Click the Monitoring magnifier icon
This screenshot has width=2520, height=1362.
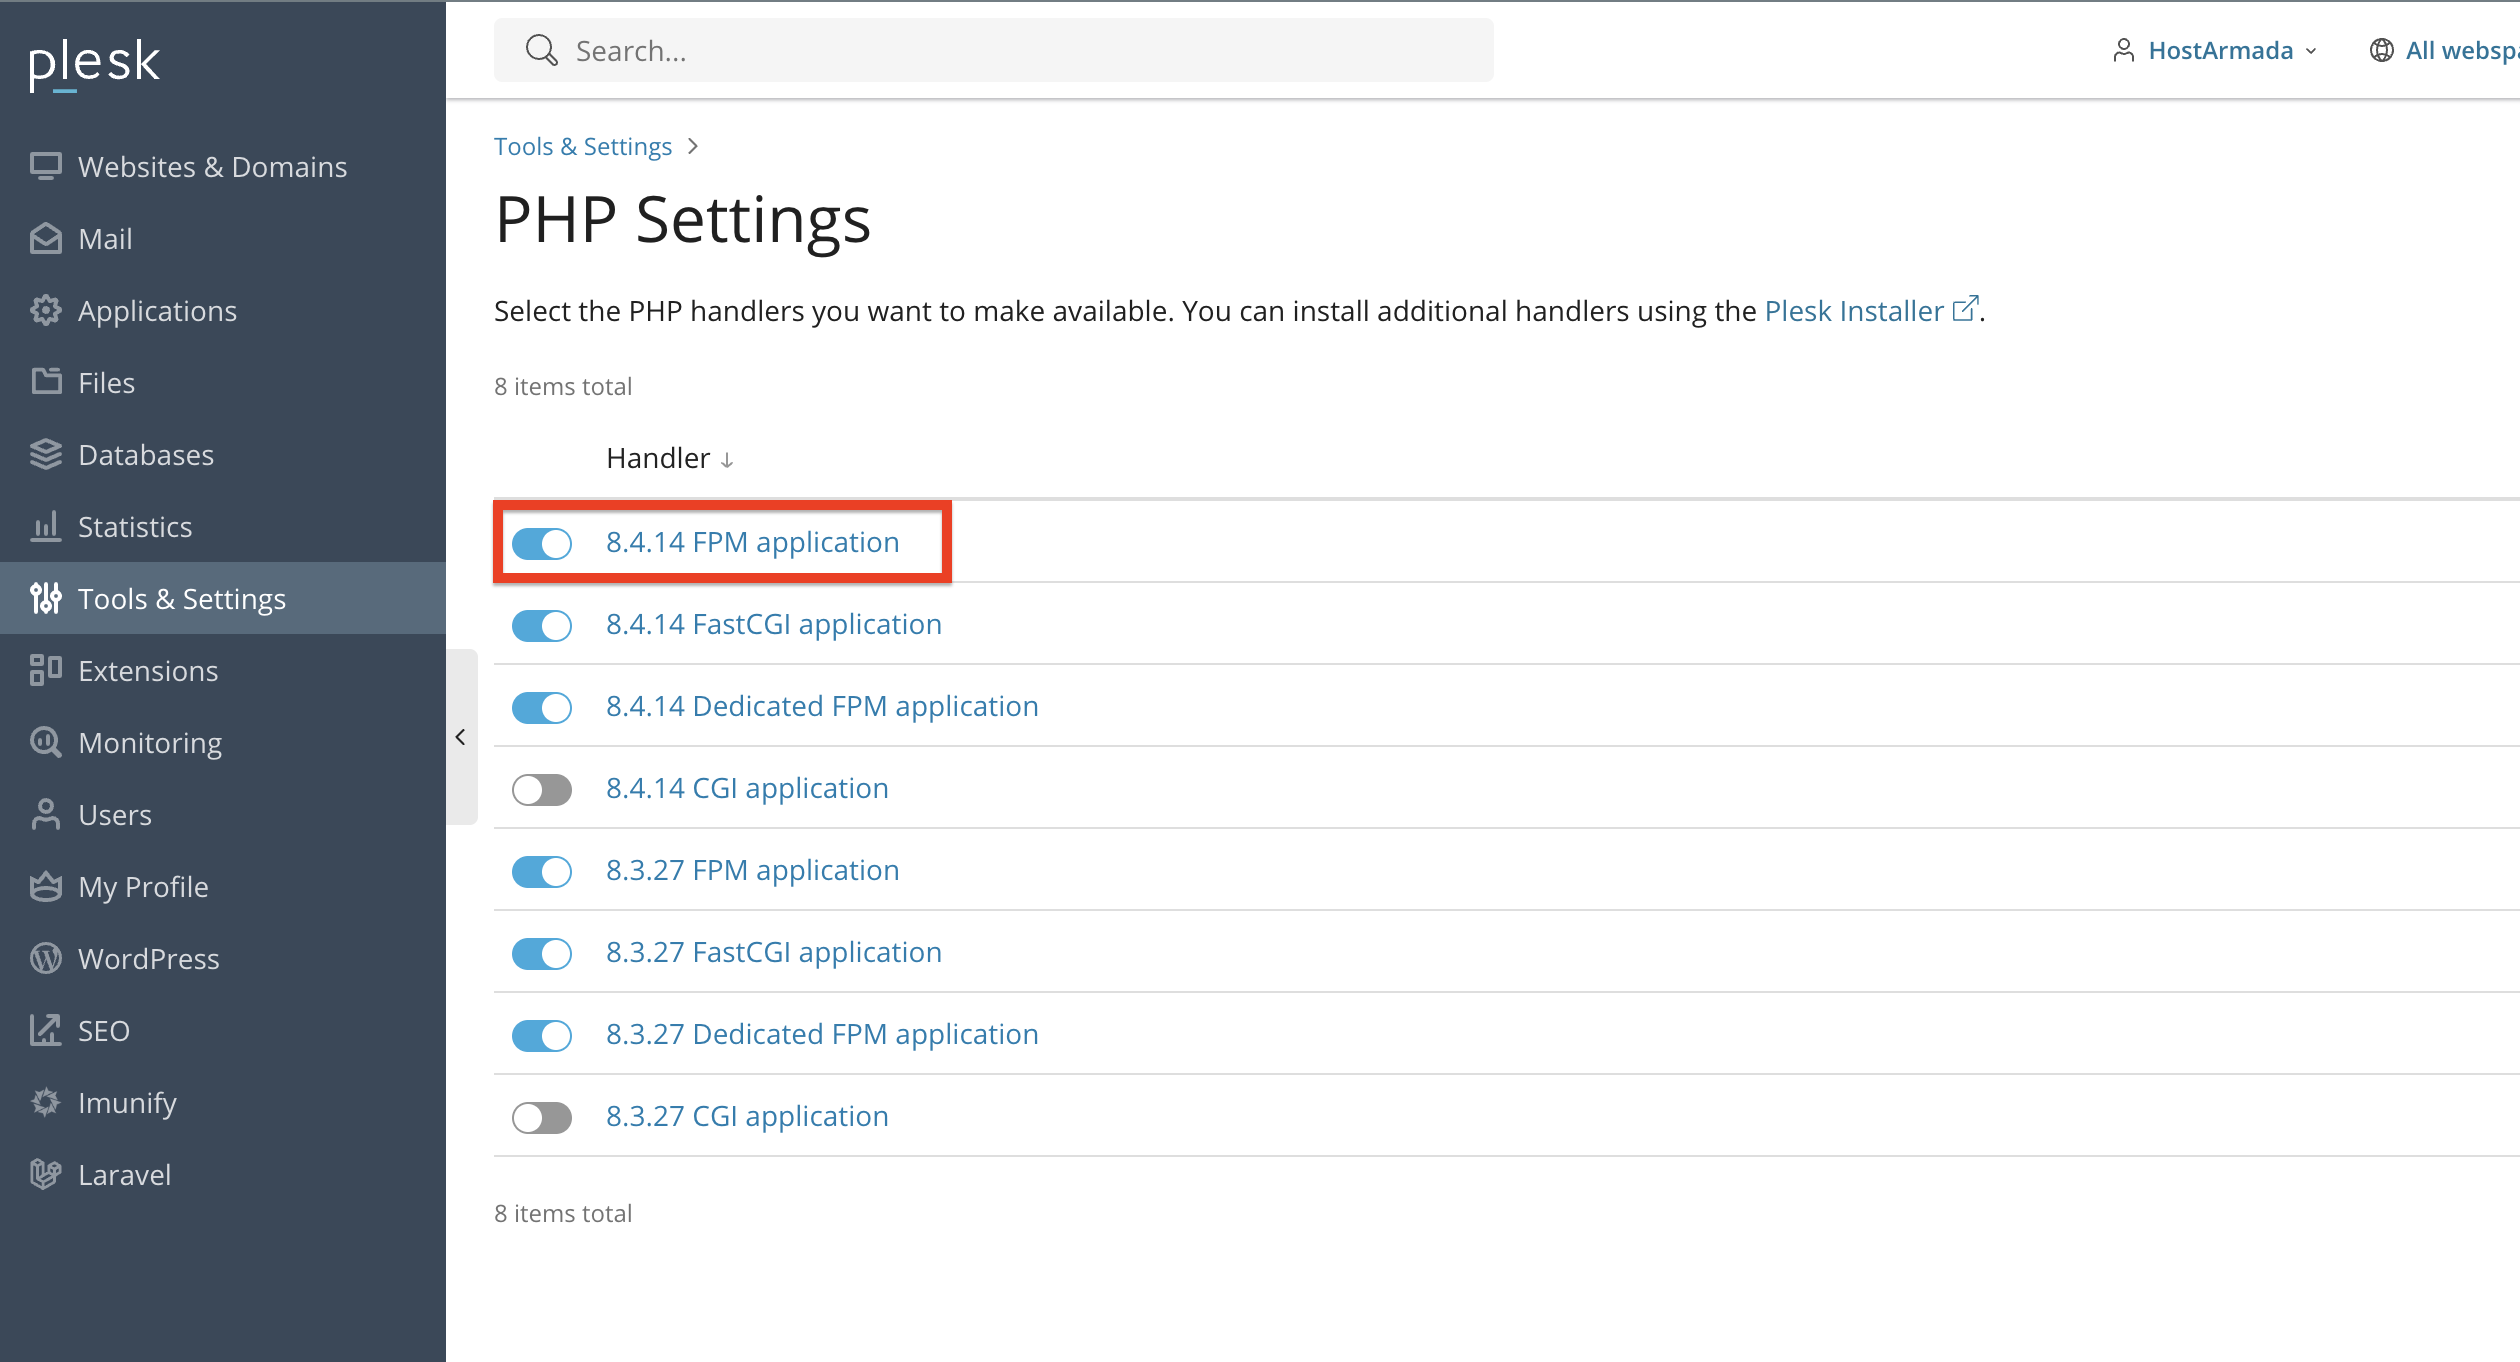(46, 742)
